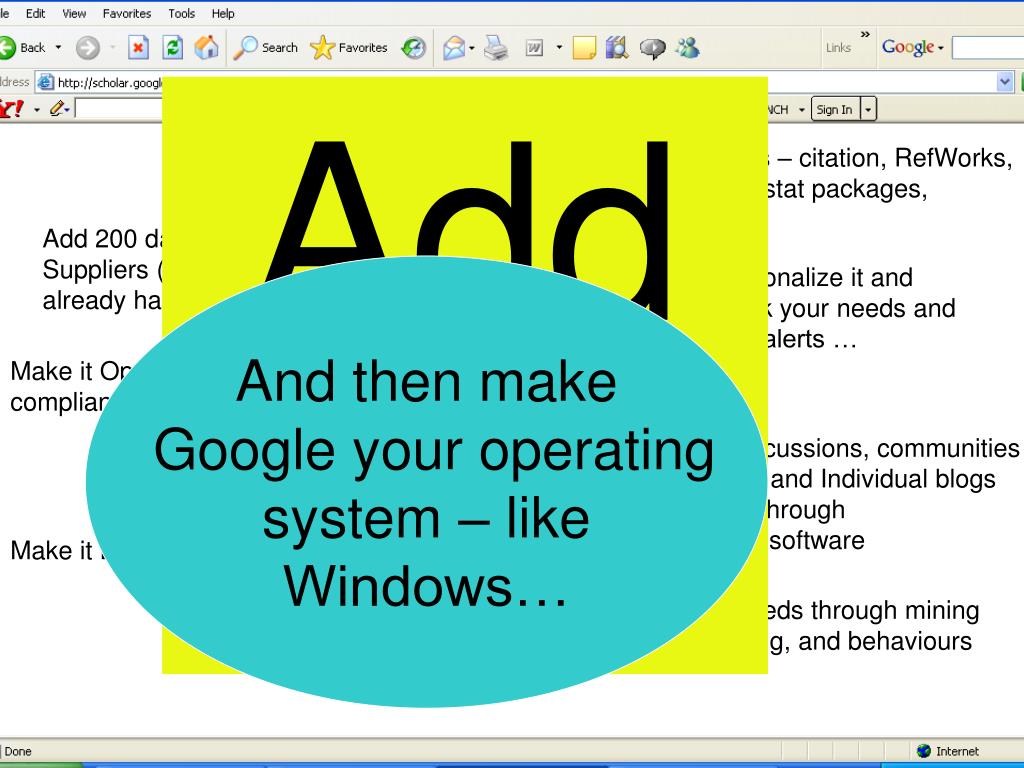Viewport: 1024px width, 768px height.
Task: Click the text 'eds through mining'
Action: click(x=873, y=611)
